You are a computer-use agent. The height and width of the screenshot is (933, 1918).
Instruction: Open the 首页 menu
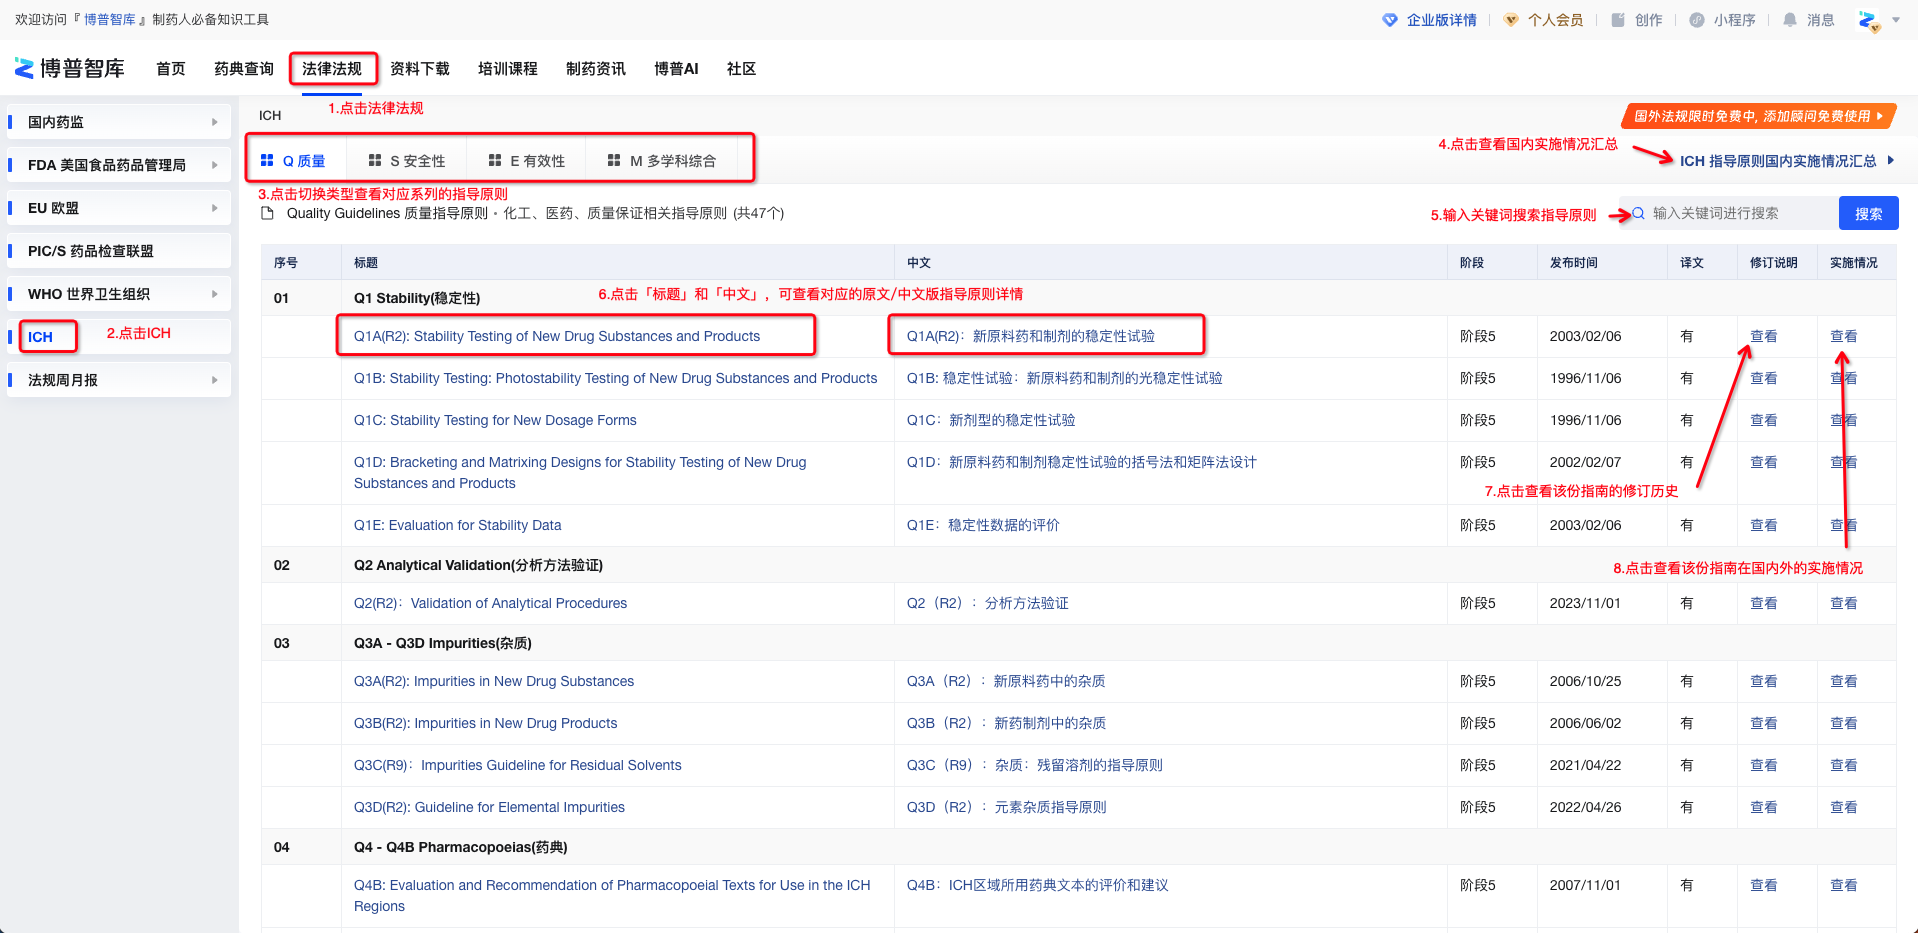171,68
